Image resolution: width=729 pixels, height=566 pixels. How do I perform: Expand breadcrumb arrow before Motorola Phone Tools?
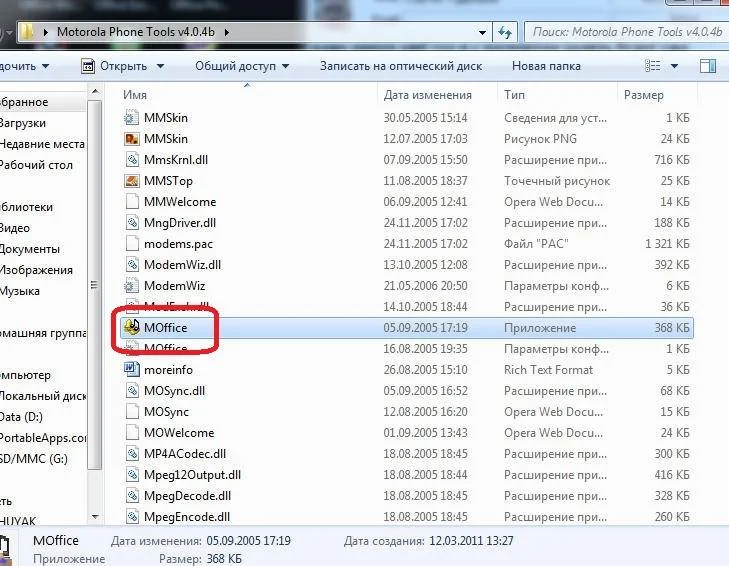pyautogui.click(x=46, y=32)
